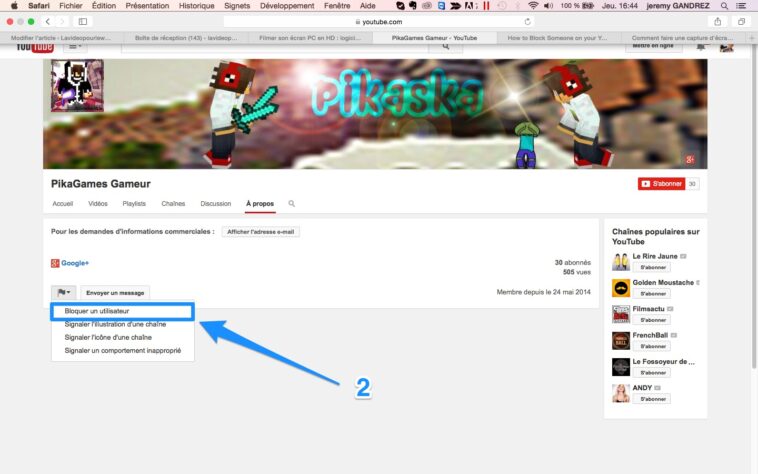The width and height of the screenshot is (758, 474).
Task: Open the Discussion channel tab
Action: coord(215,204)
